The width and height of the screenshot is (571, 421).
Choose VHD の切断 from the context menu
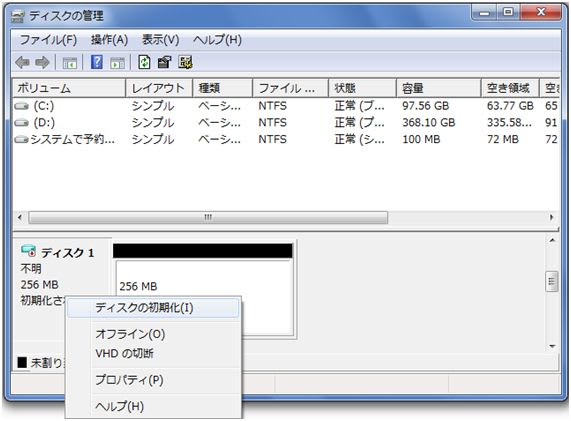click(x=153, y=353)
